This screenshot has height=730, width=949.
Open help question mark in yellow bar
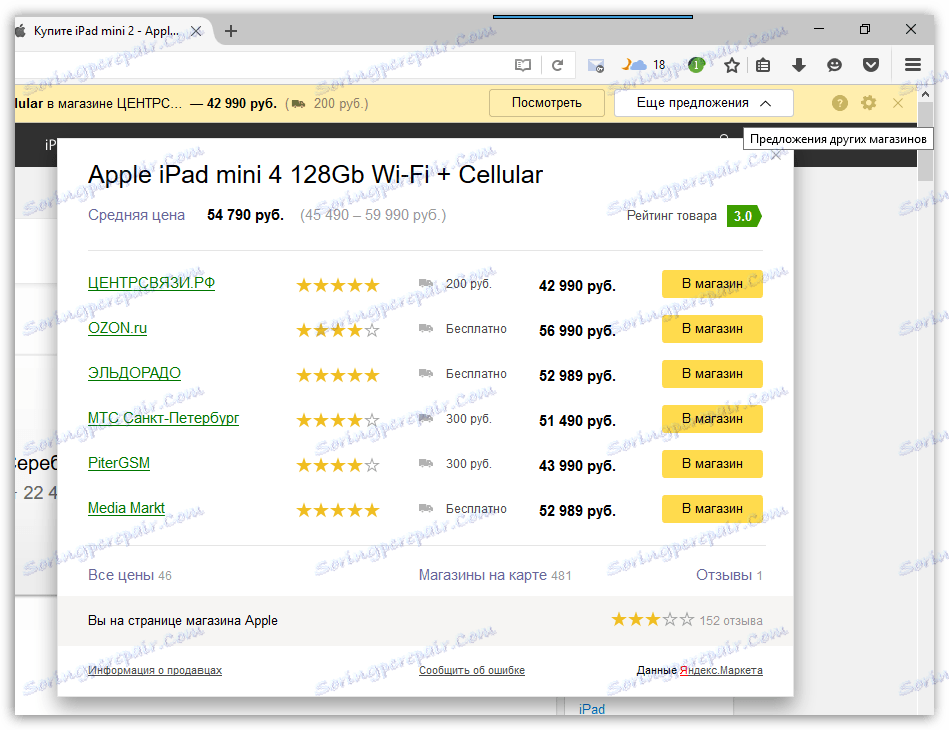839,103
